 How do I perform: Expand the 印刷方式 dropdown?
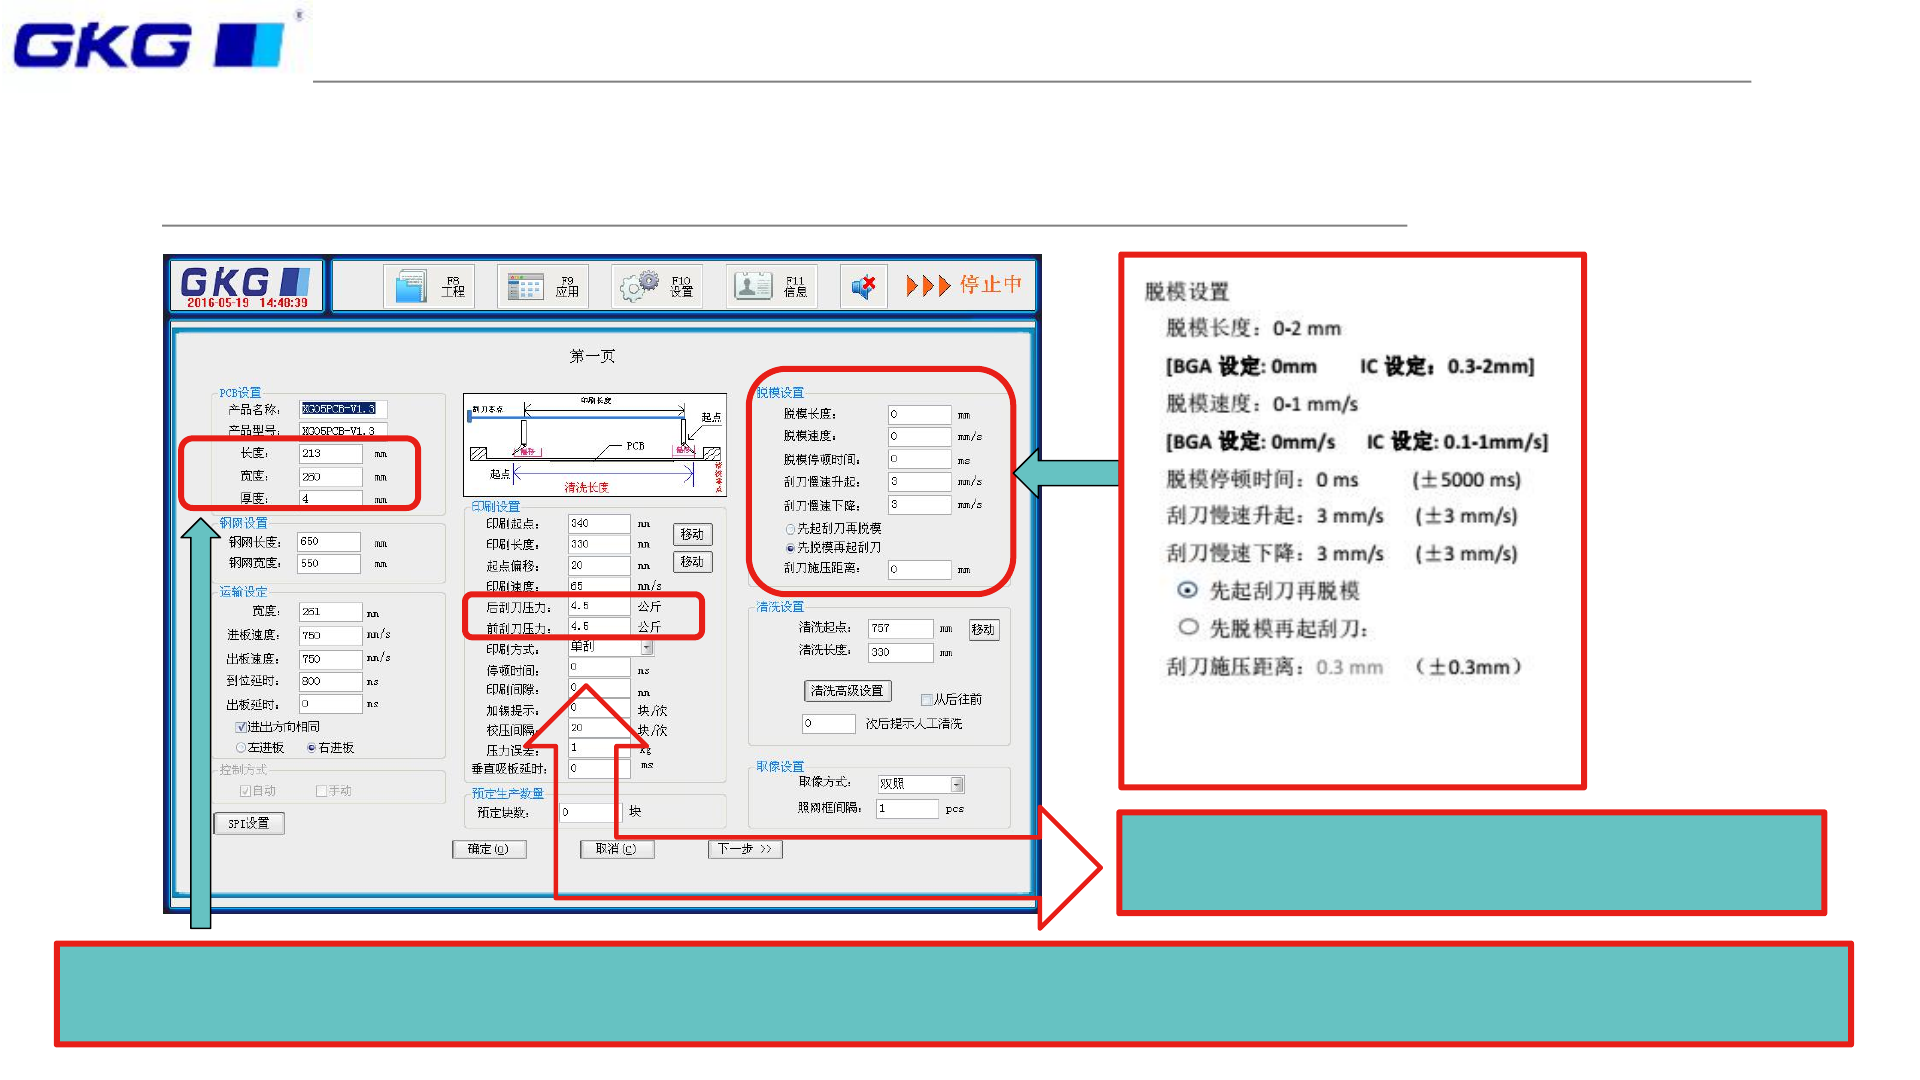click(647, 648)
